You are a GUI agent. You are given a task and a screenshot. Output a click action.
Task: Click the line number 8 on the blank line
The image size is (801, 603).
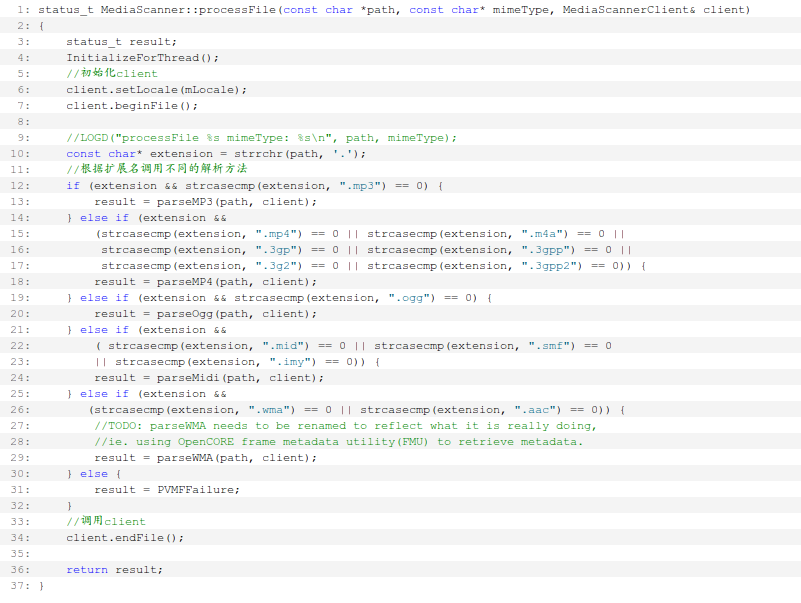(23, 122)
